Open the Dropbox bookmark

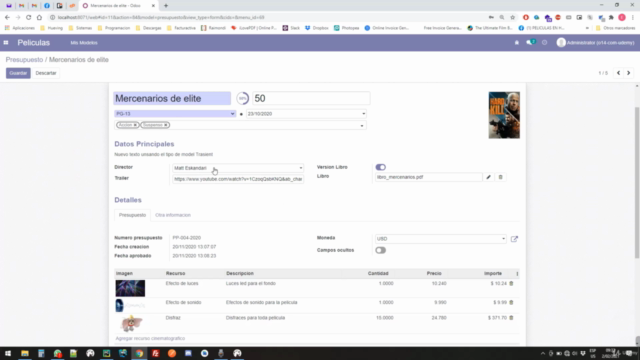coord(317,28)
